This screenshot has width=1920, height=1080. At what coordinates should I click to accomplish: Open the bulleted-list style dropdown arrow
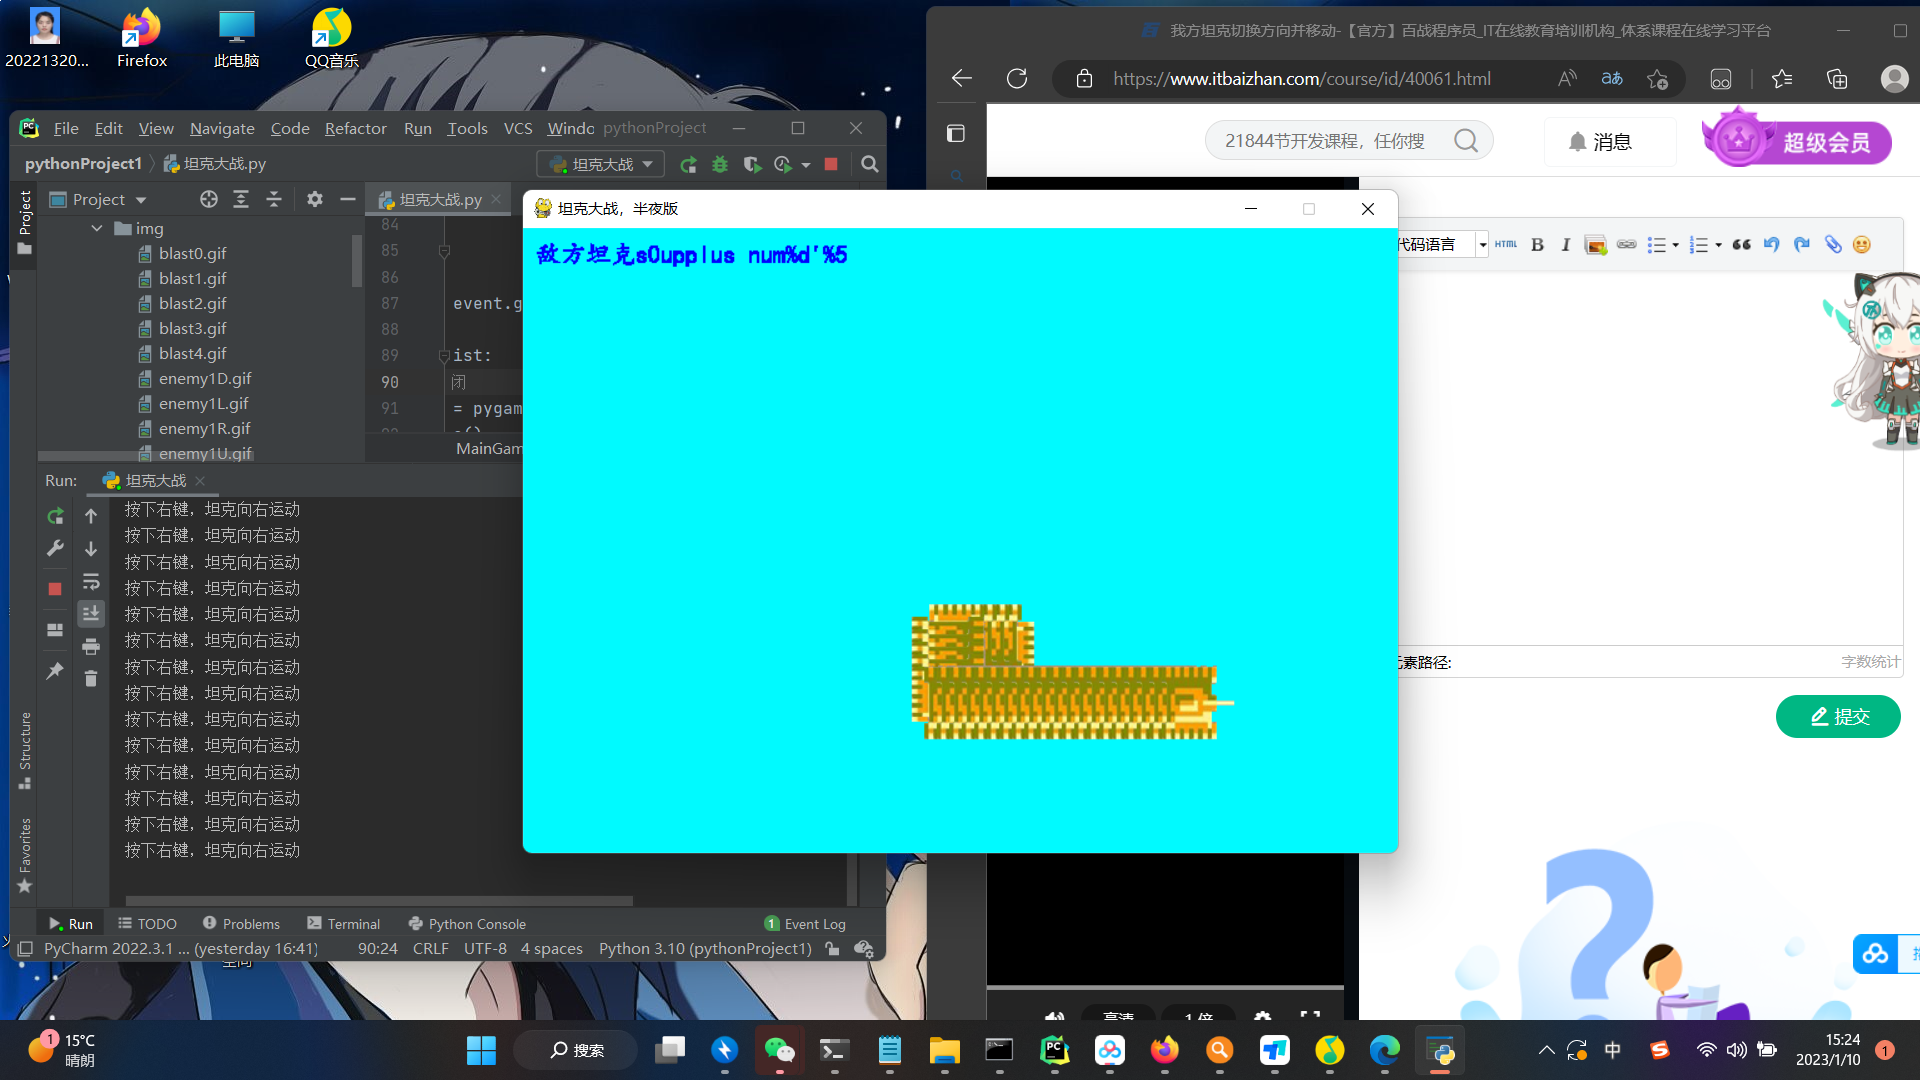[x=1676, y=245]
